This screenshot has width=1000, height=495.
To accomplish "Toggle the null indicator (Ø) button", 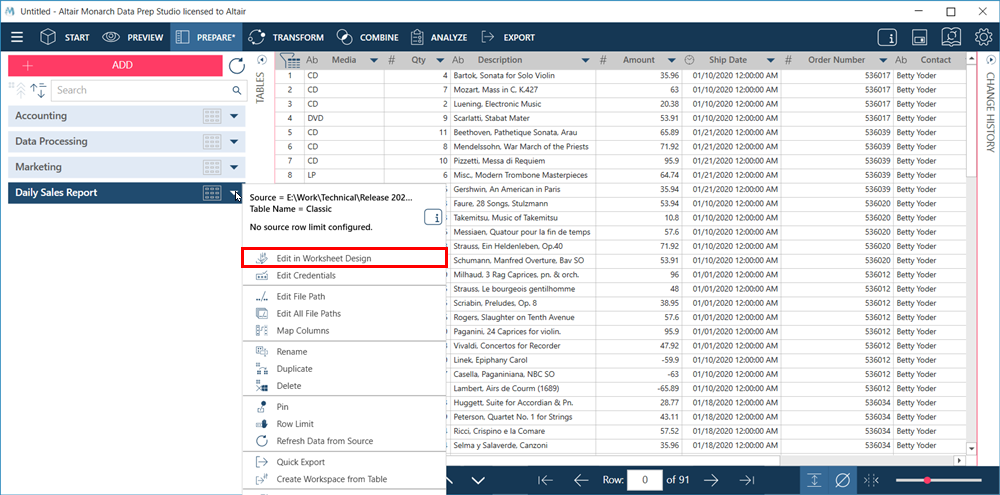I will 842,480.
